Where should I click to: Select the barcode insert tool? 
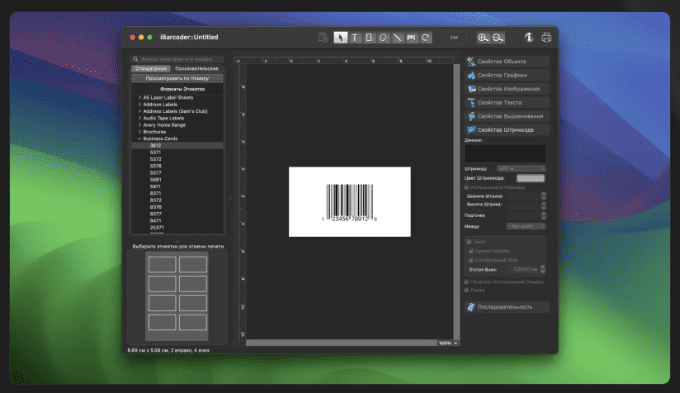click(x=411, y=37)
